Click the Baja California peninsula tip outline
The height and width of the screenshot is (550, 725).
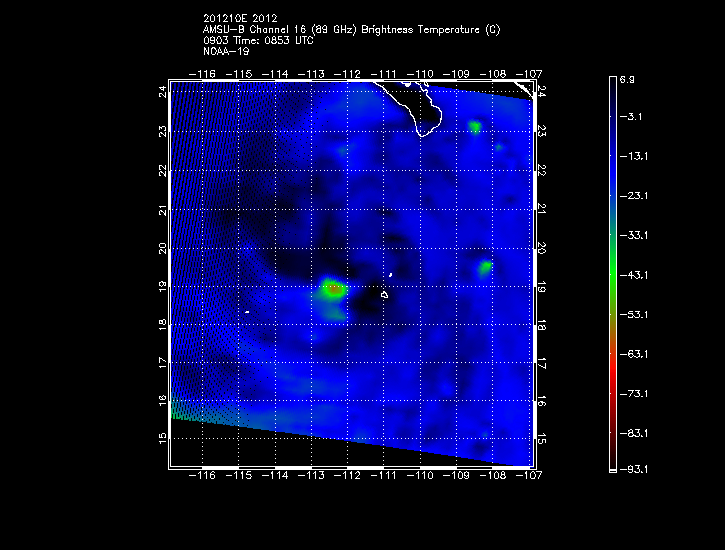click(427, 115)
